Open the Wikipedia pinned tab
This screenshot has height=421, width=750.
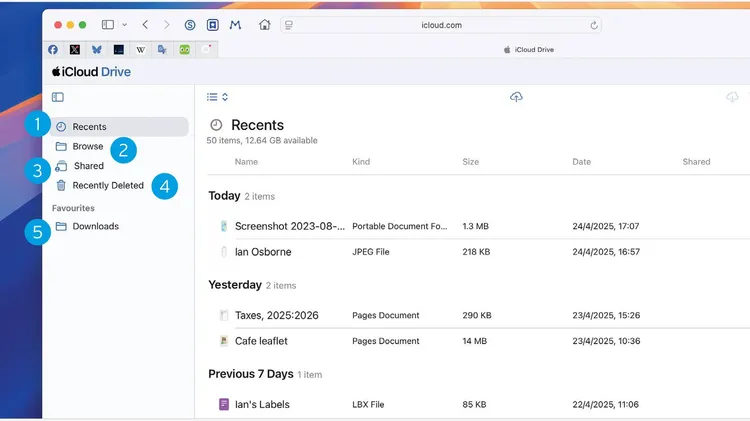click(141, 50)
